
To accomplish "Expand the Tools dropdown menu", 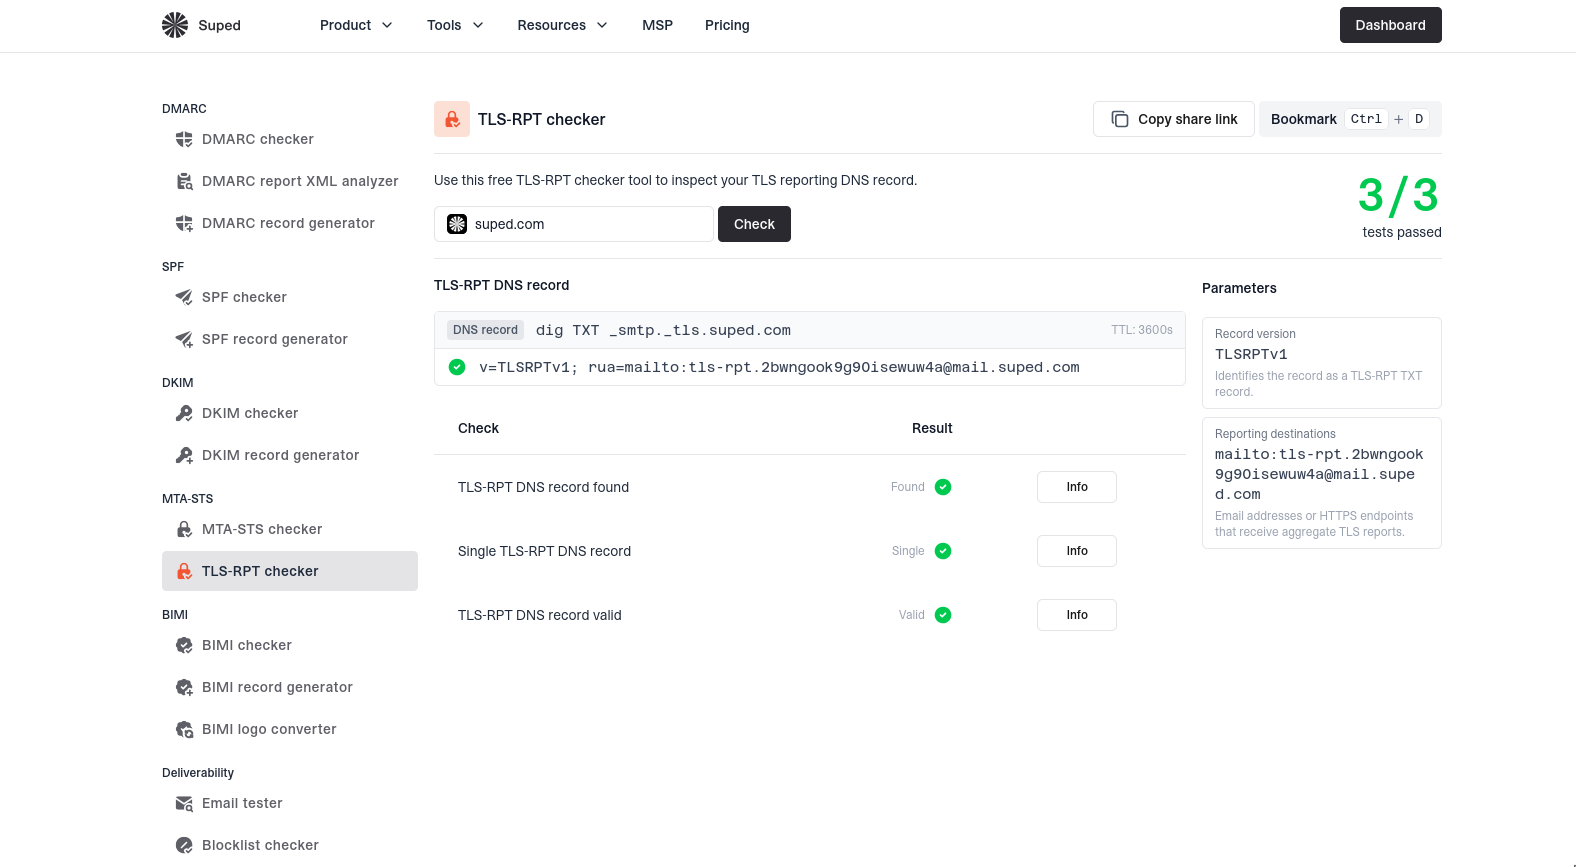I will pyautogui.click(x=455, y=25).
